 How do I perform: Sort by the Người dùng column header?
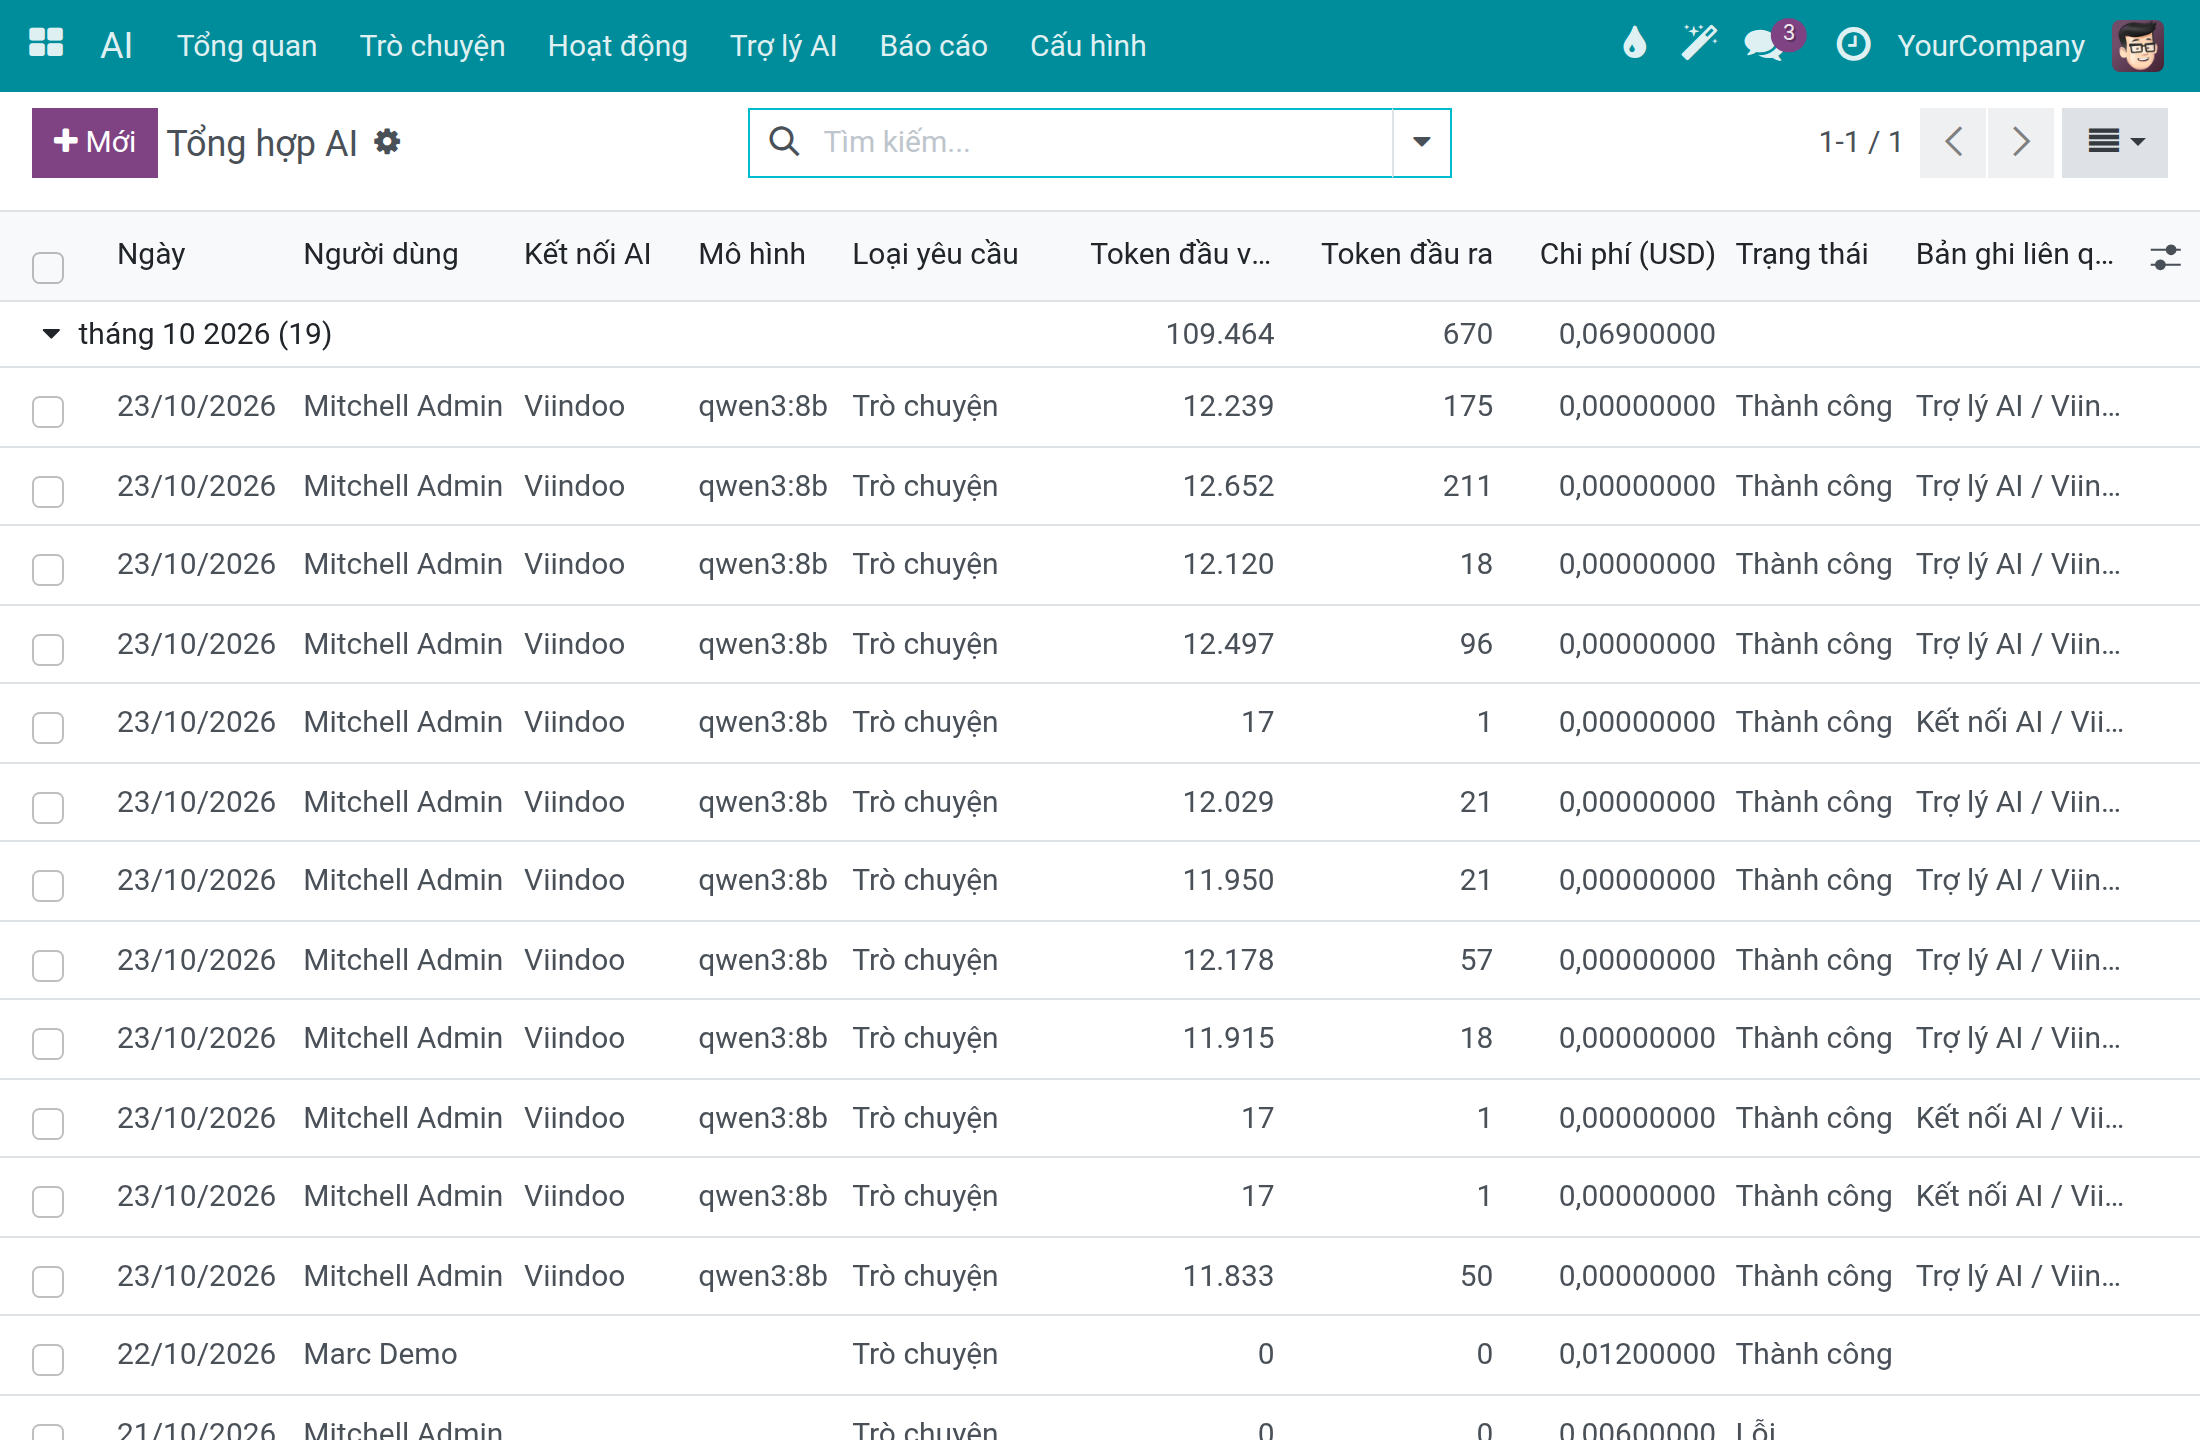click(x=381, y=254)
